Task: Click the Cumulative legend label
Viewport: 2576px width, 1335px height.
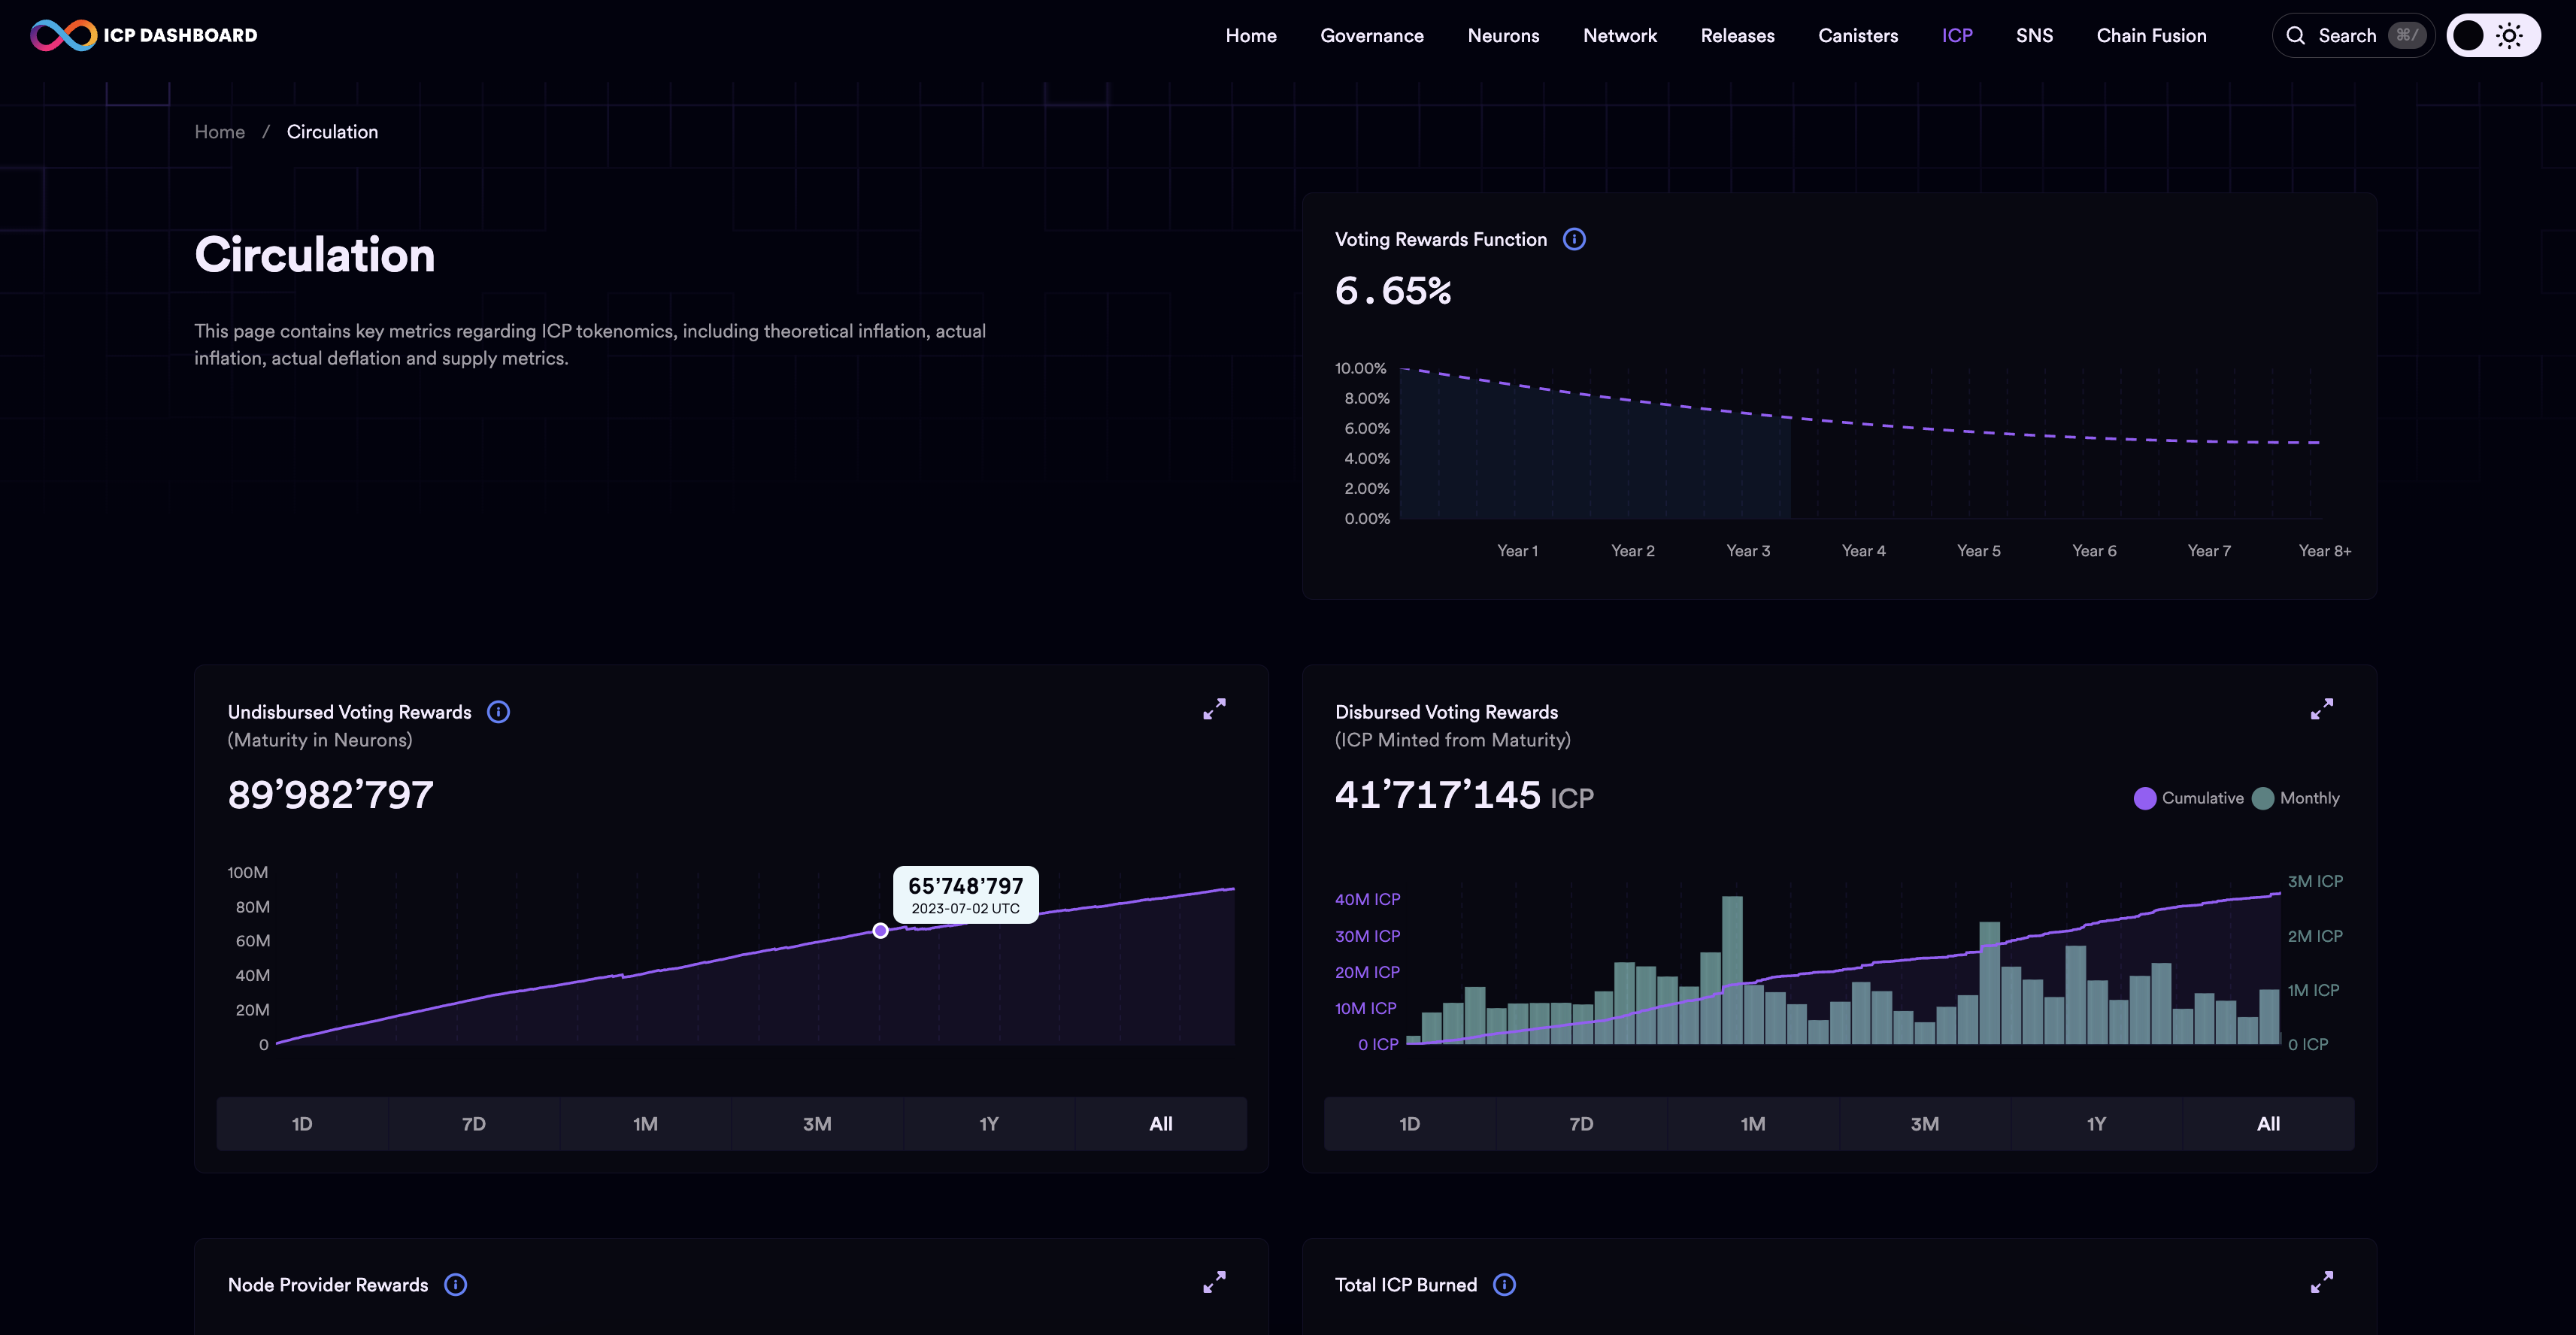Action: tap(2203, 798)
